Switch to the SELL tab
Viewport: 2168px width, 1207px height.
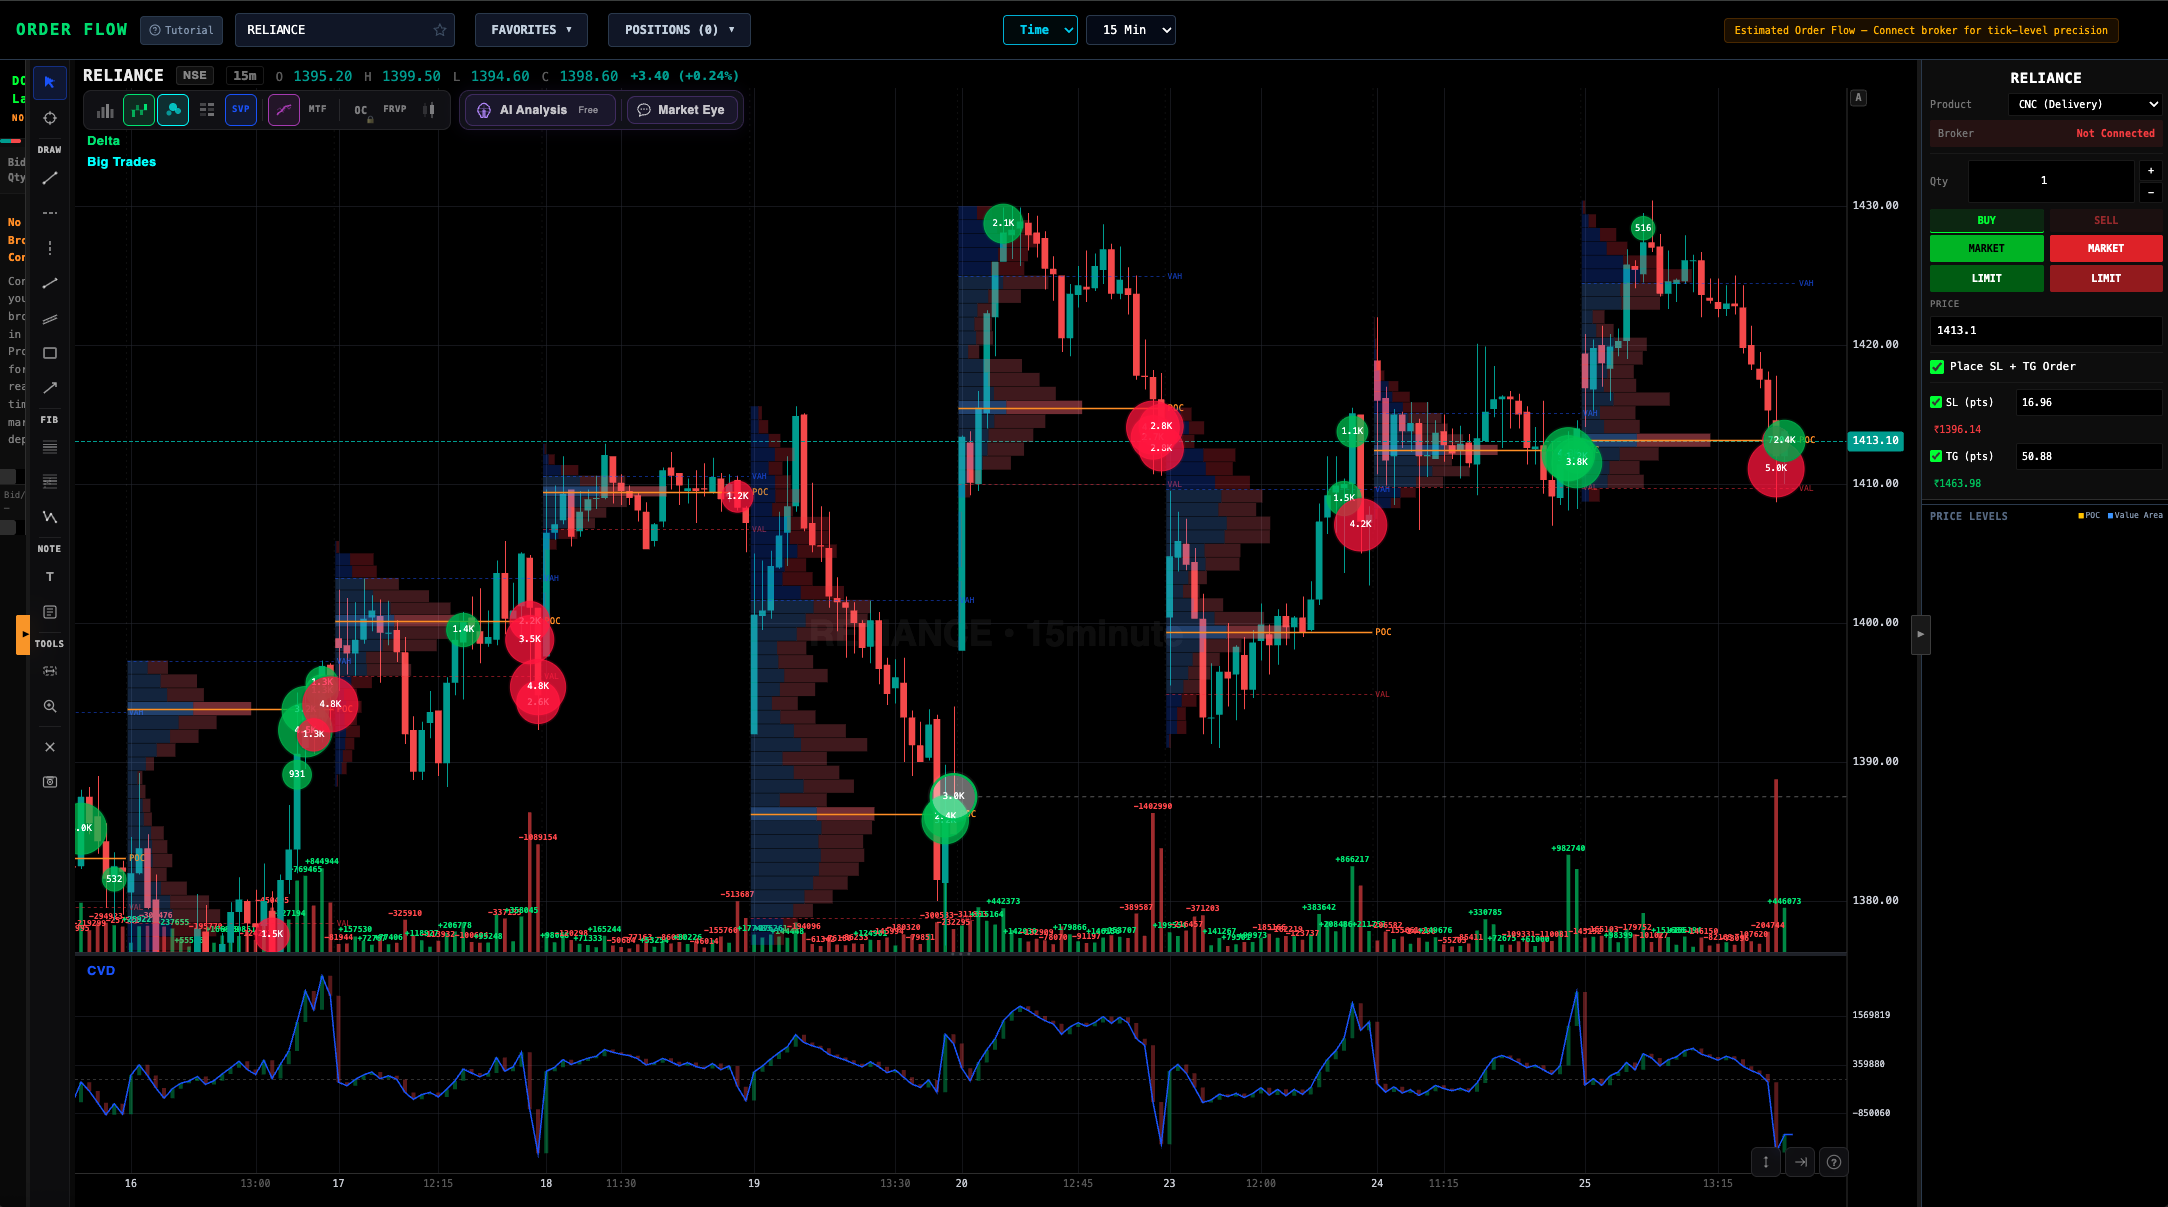tap(2105, 220)
